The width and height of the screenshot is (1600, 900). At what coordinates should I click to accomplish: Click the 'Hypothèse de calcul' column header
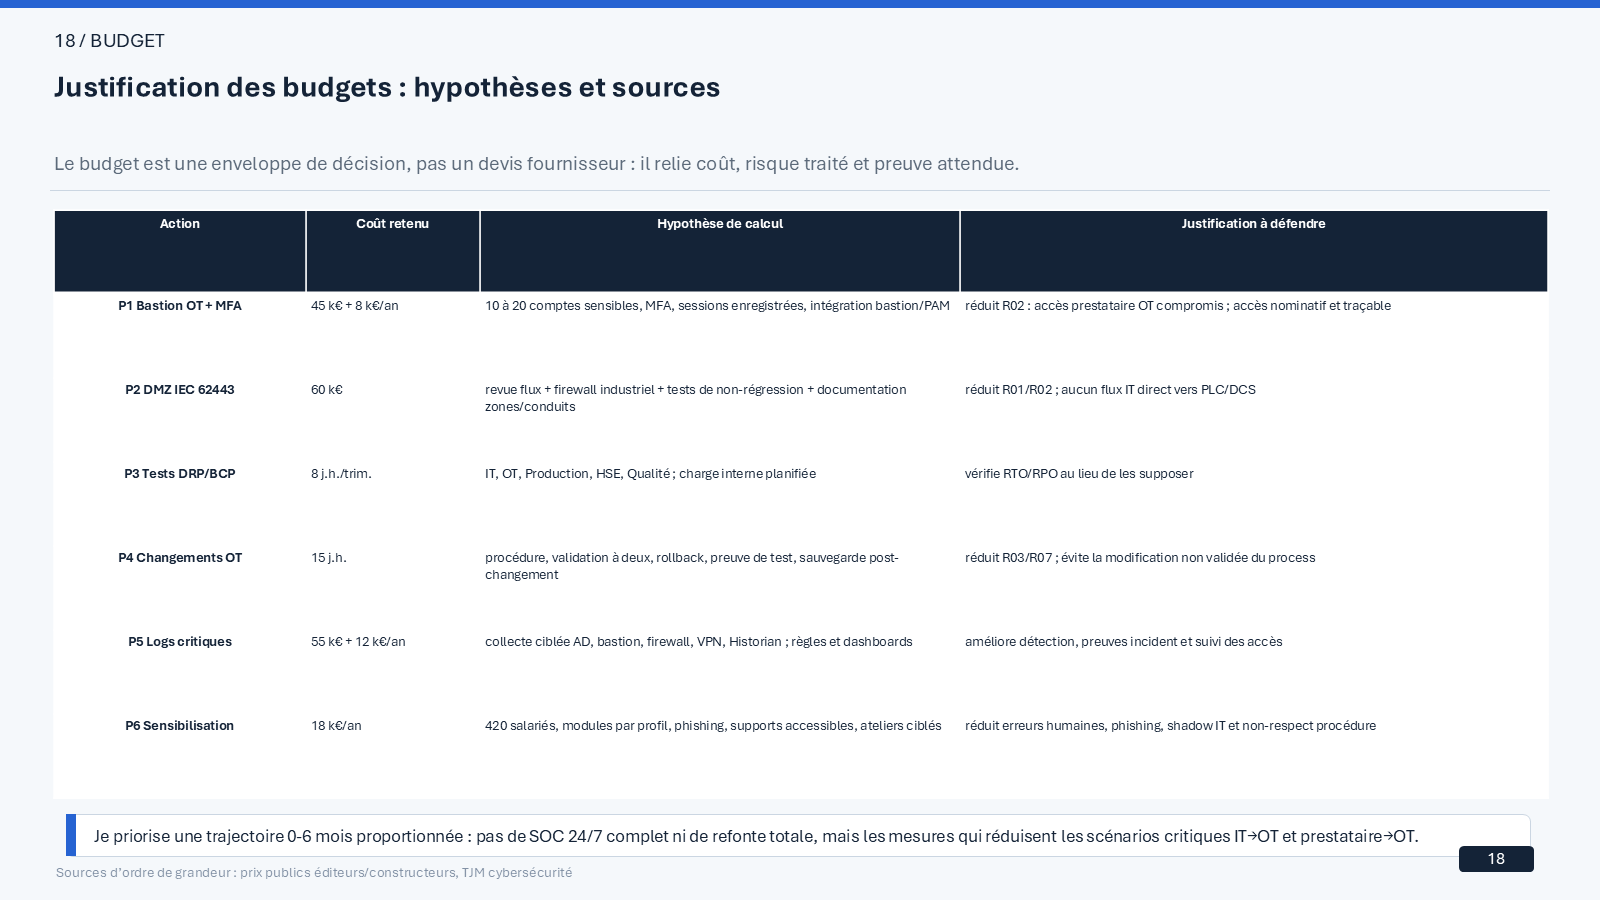click(720, 251)
